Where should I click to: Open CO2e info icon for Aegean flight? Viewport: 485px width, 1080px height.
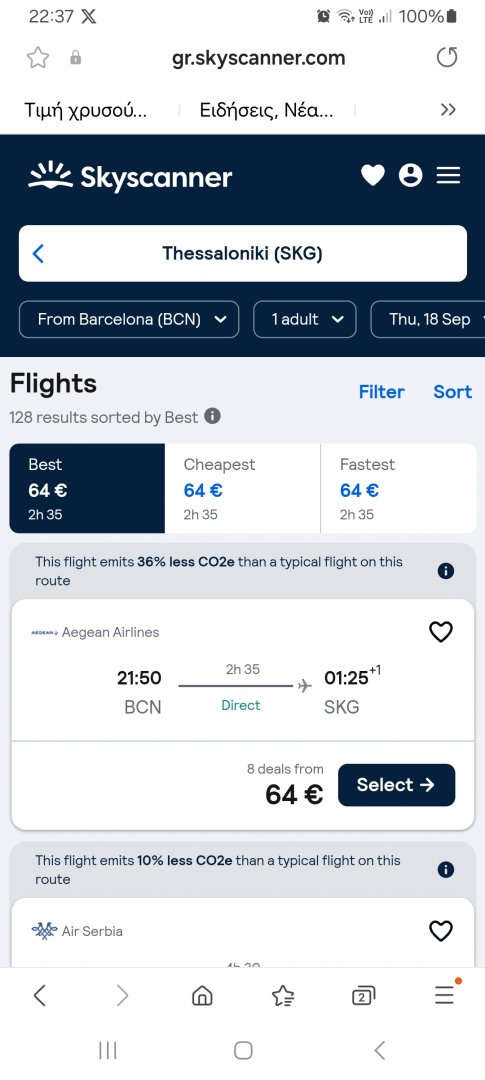tap(446, 571)
